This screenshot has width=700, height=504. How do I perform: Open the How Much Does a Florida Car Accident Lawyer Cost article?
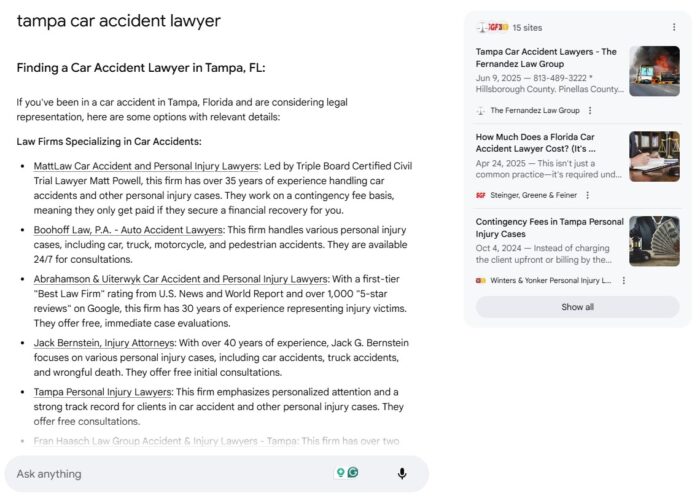point(549,142)
